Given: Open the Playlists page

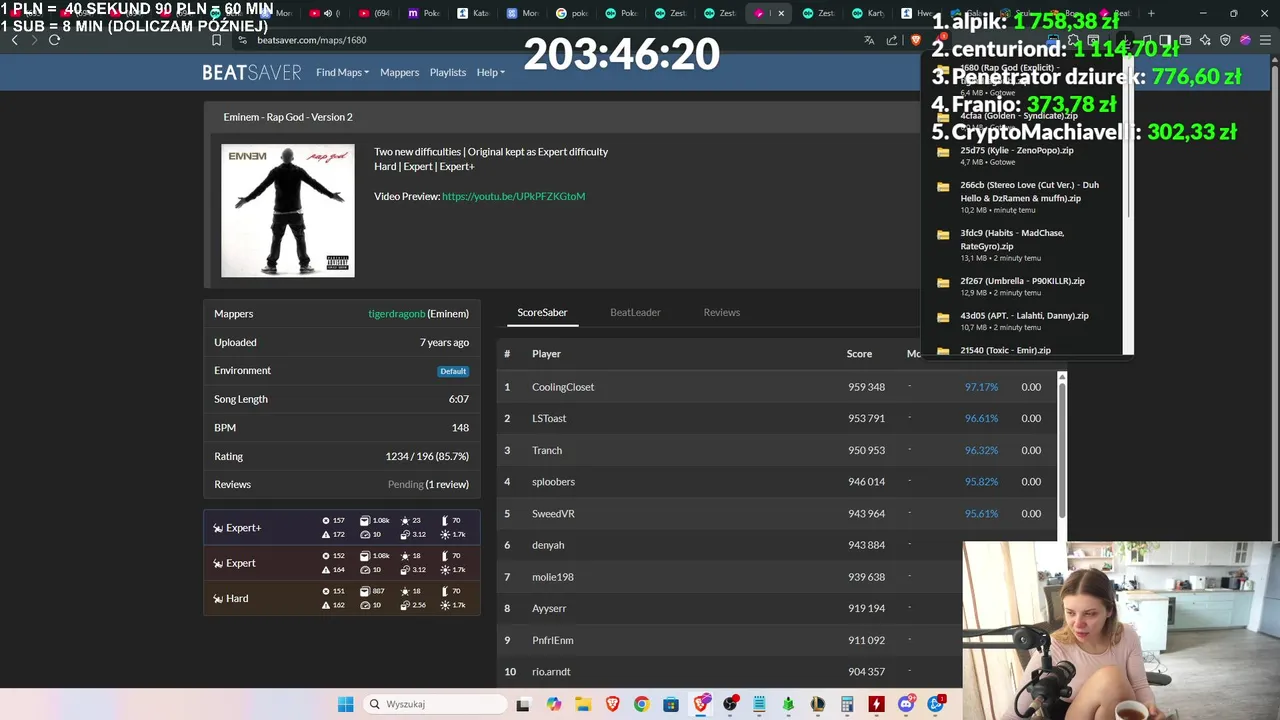Looking at the screenshot, I should click(x=448, y=72).
